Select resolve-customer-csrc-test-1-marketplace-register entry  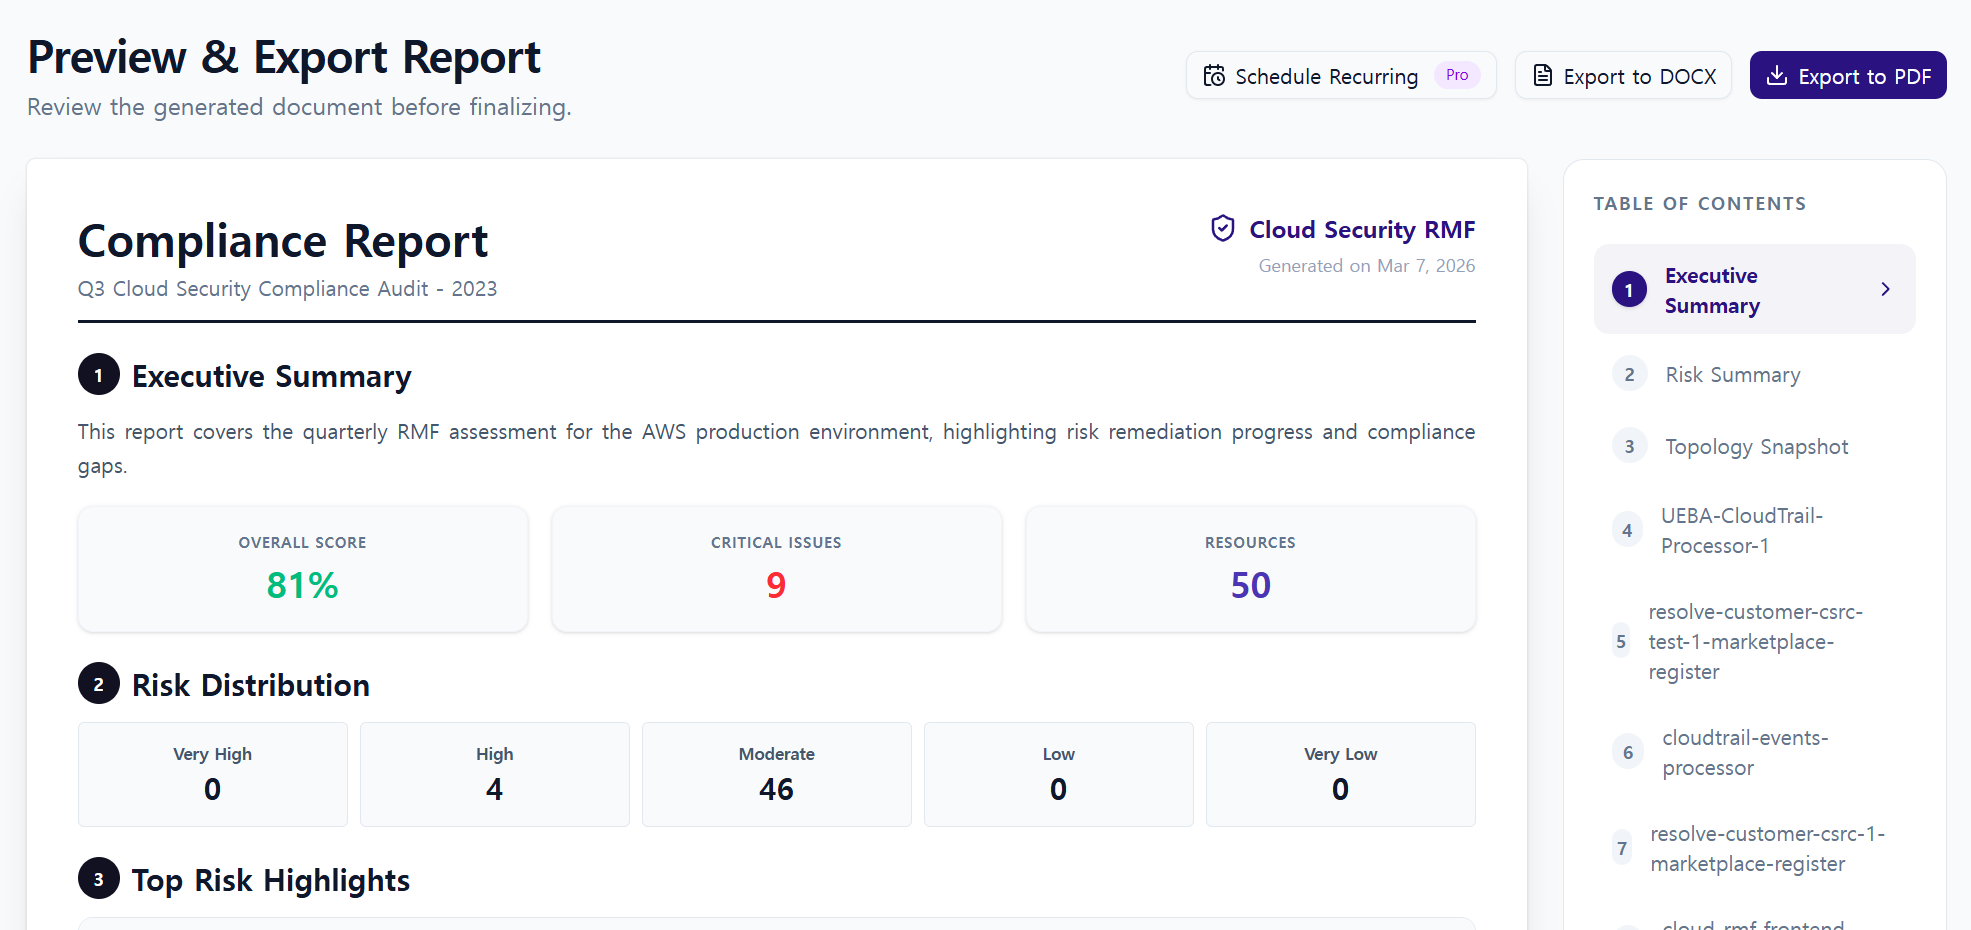[1755, 642]
